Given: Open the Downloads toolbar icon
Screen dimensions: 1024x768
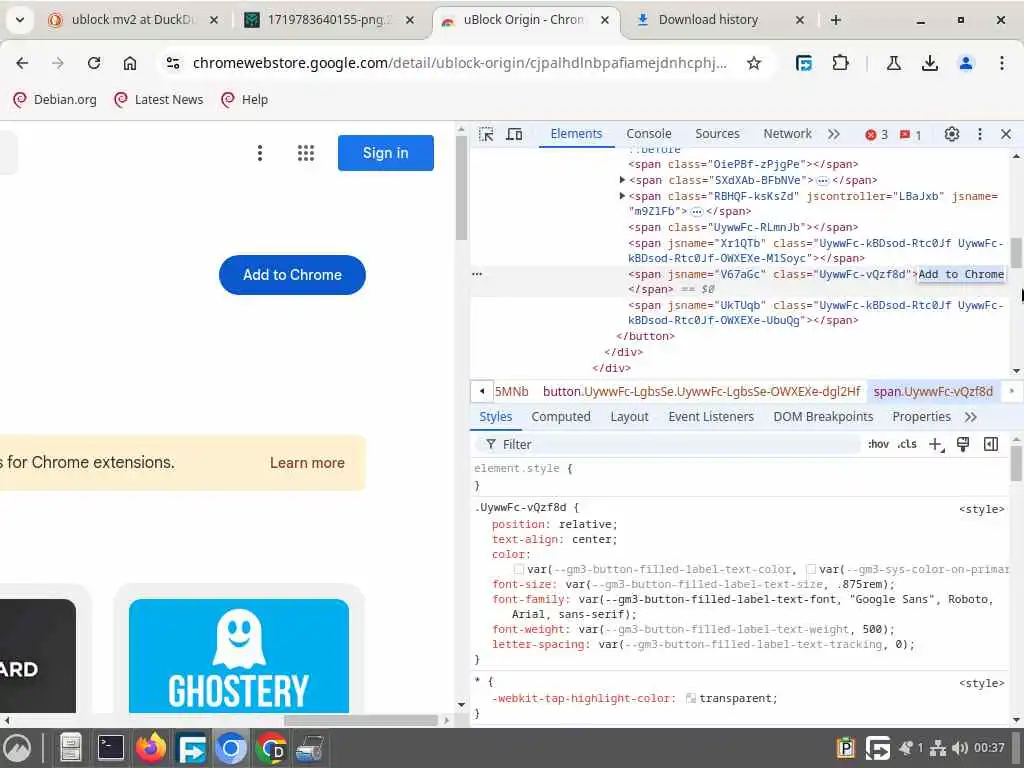Looking at the screenshot, I should (929, 63).
